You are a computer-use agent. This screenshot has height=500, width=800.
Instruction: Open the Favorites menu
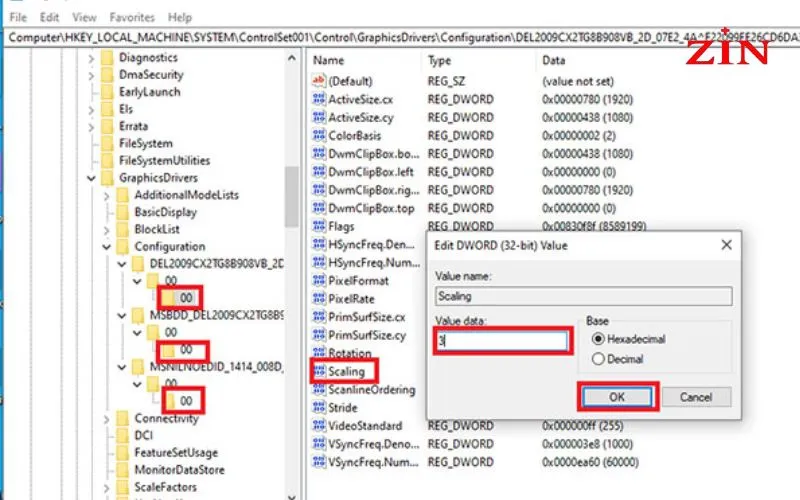132,17
